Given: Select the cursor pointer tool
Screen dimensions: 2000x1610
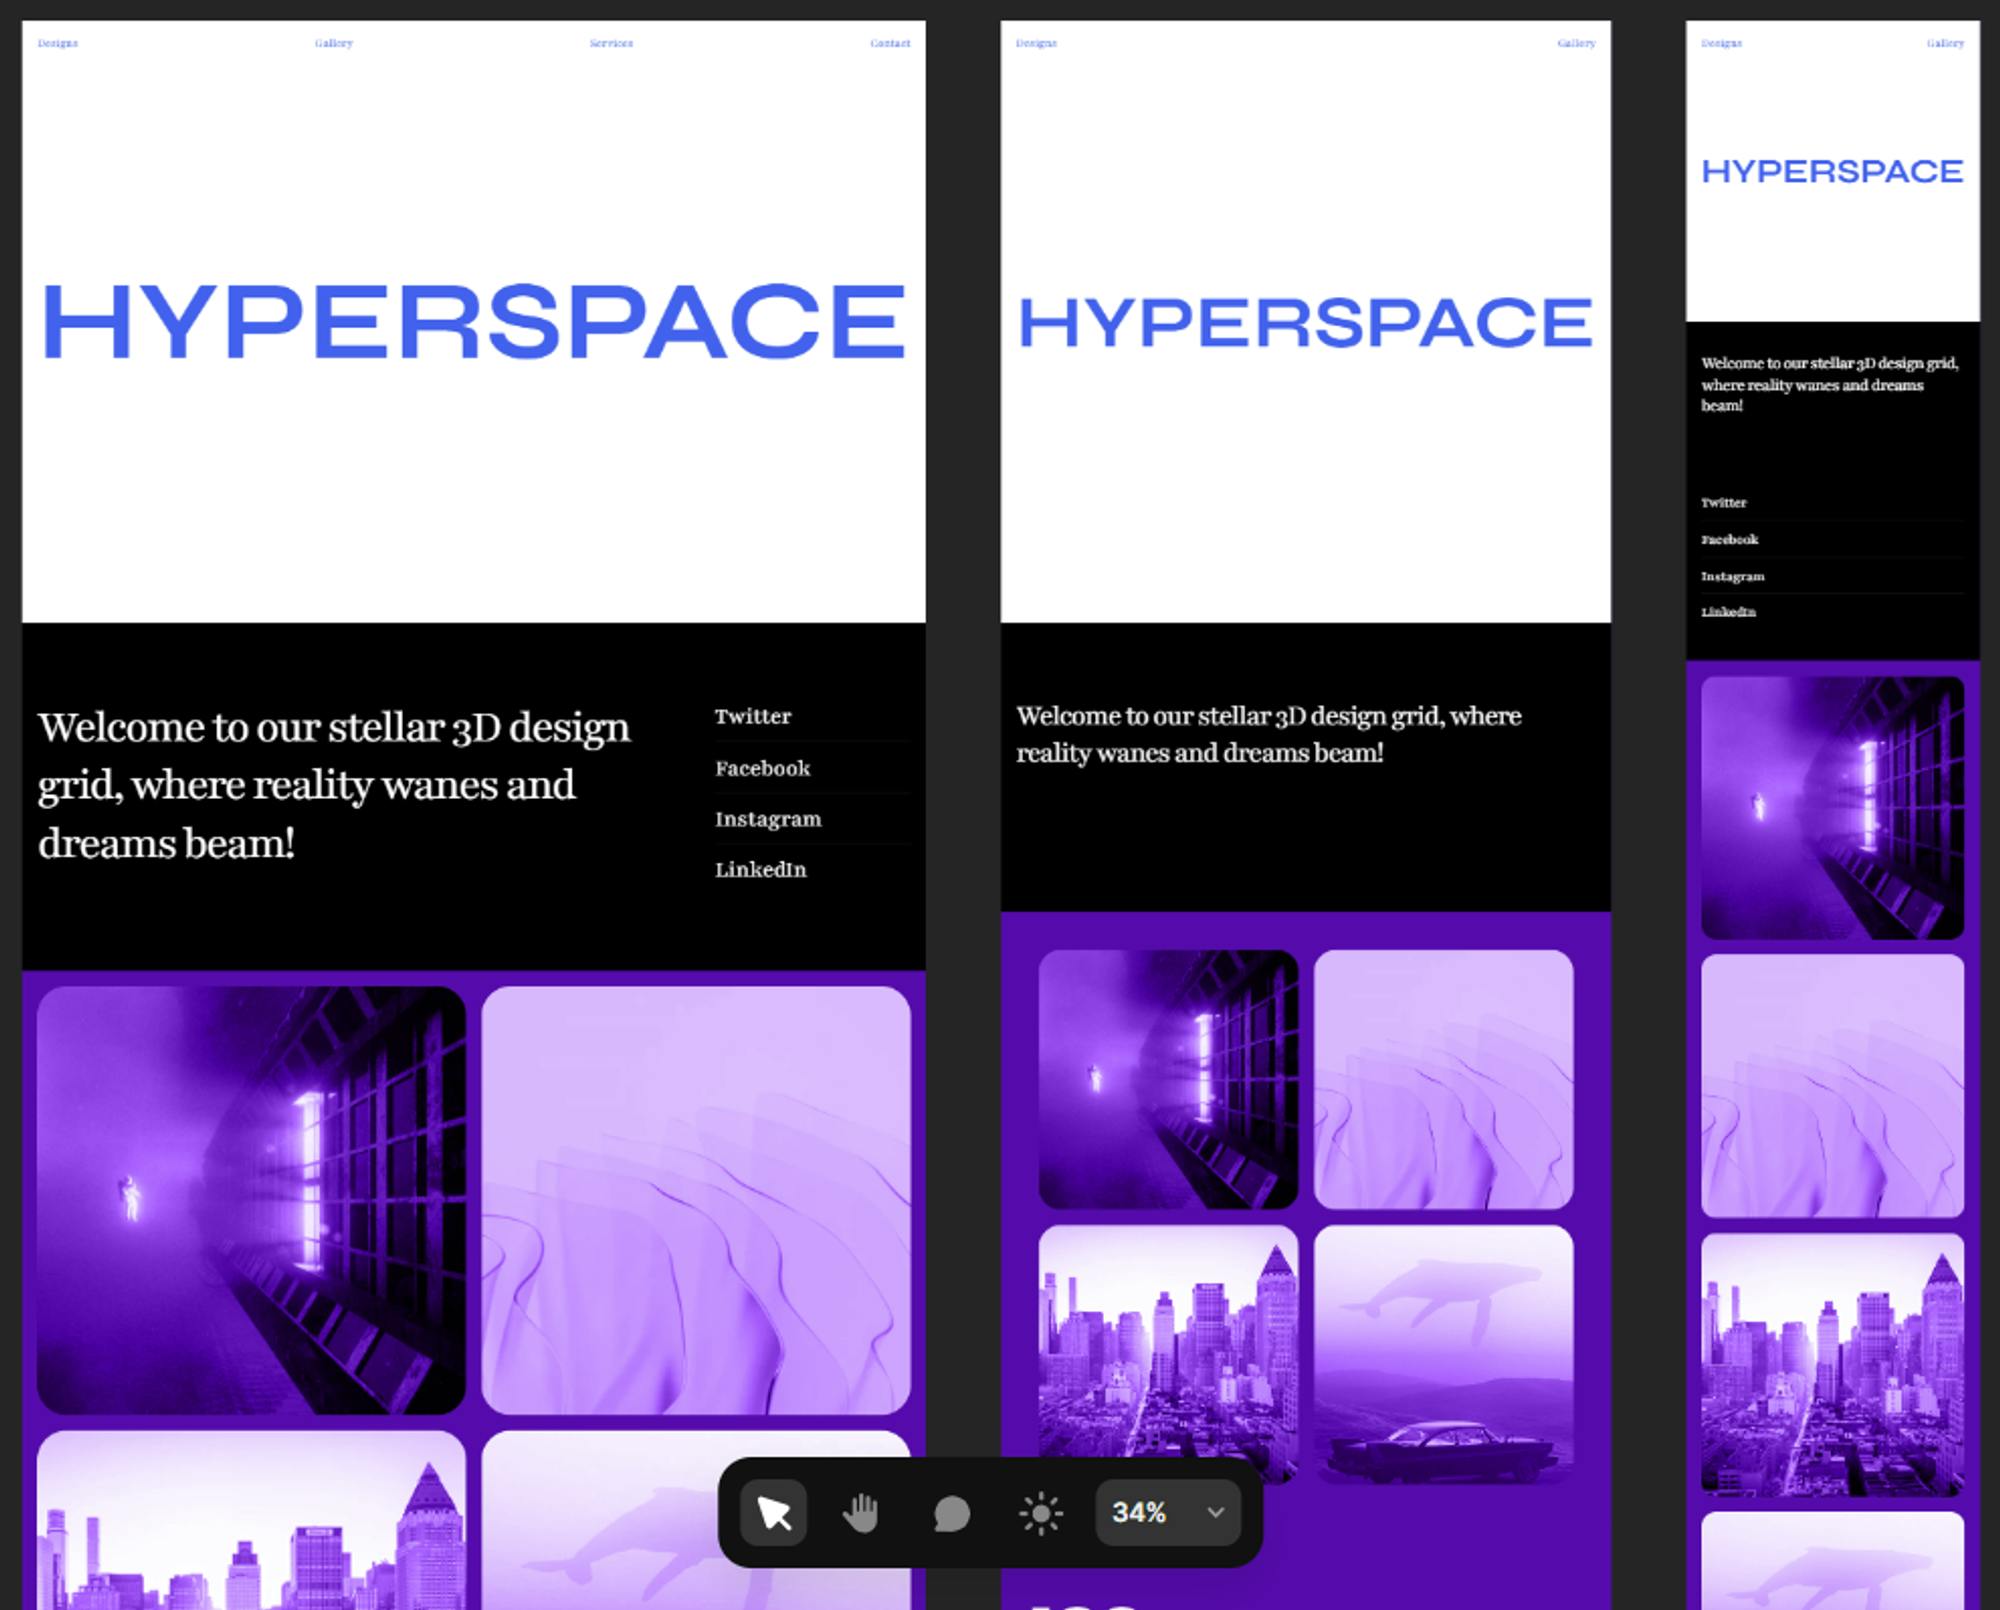Looking at the screenshot, I should pos(773,1513).
